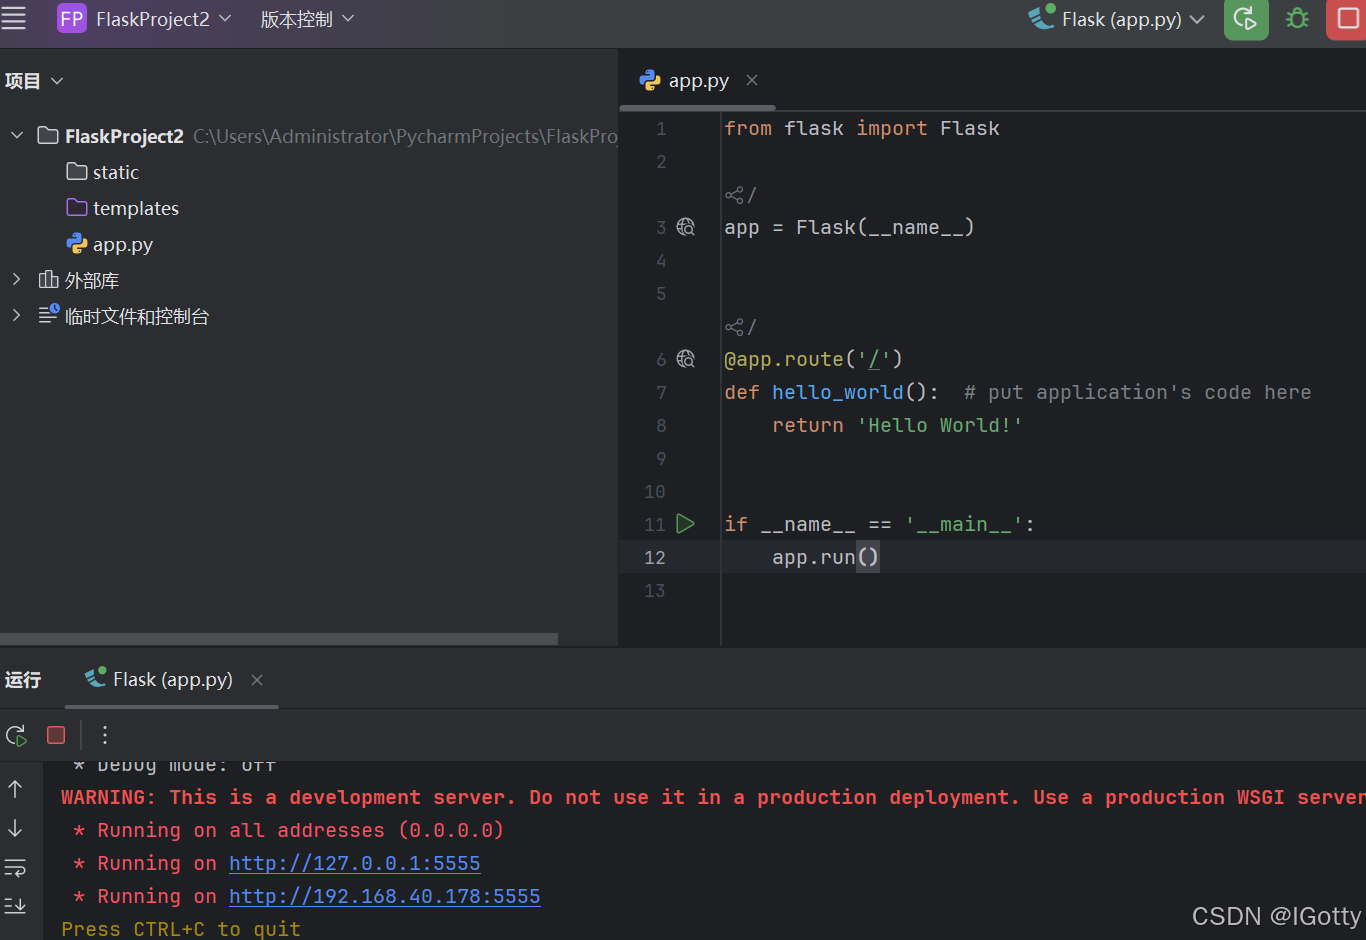Close the Flask (app.py) run tab
1366x940 pixels.
click(x=257, y=680)
